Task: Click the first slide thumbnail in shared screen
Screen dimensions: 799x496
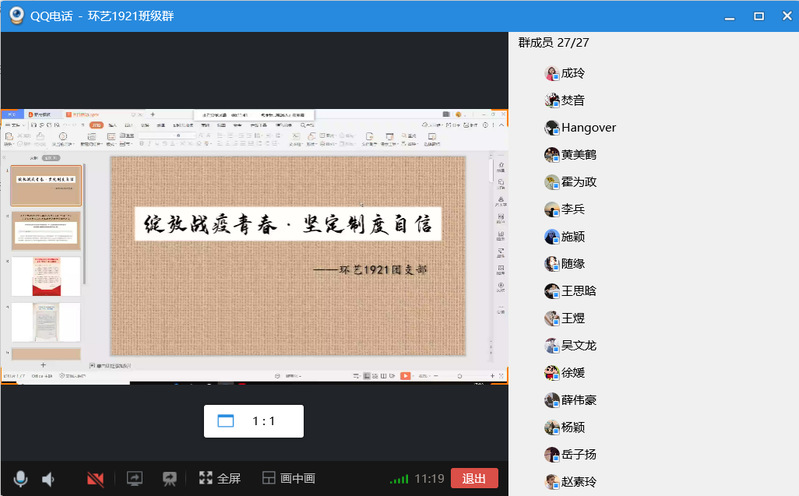Action: pyautogui.click(x=46, y=185)
